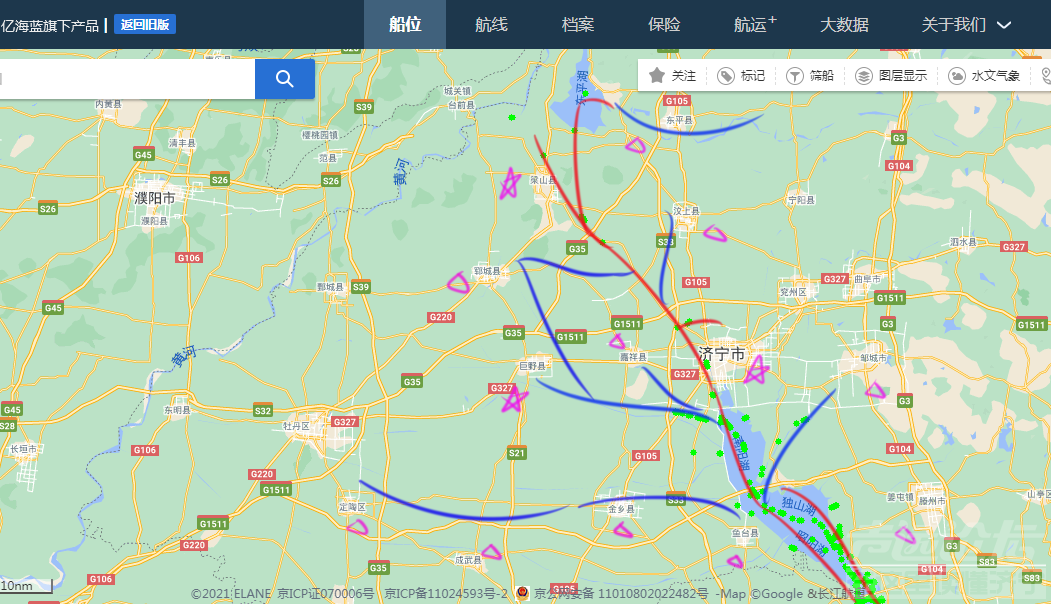Click the pink triangle marker near 郓城县

(x=459, y=282)
